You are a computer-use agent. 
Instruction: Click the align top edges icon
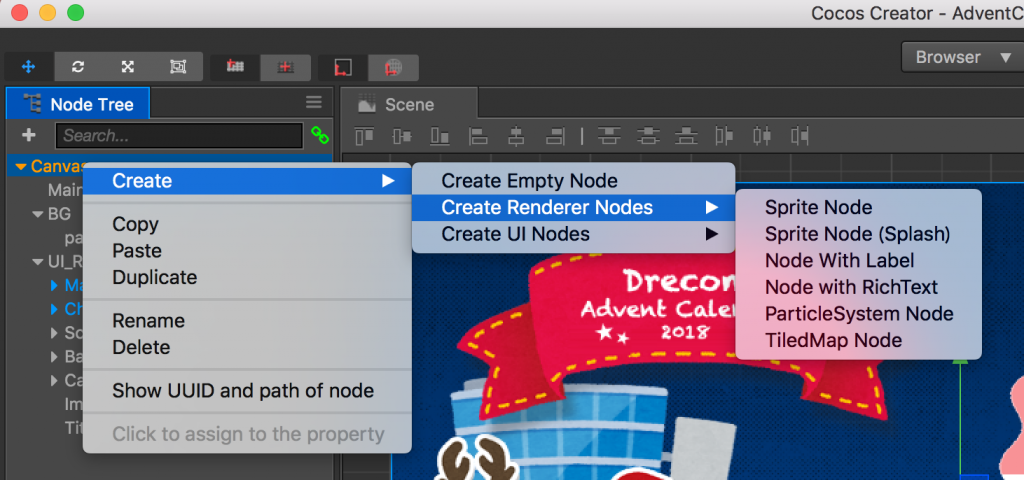click(365, 135)
